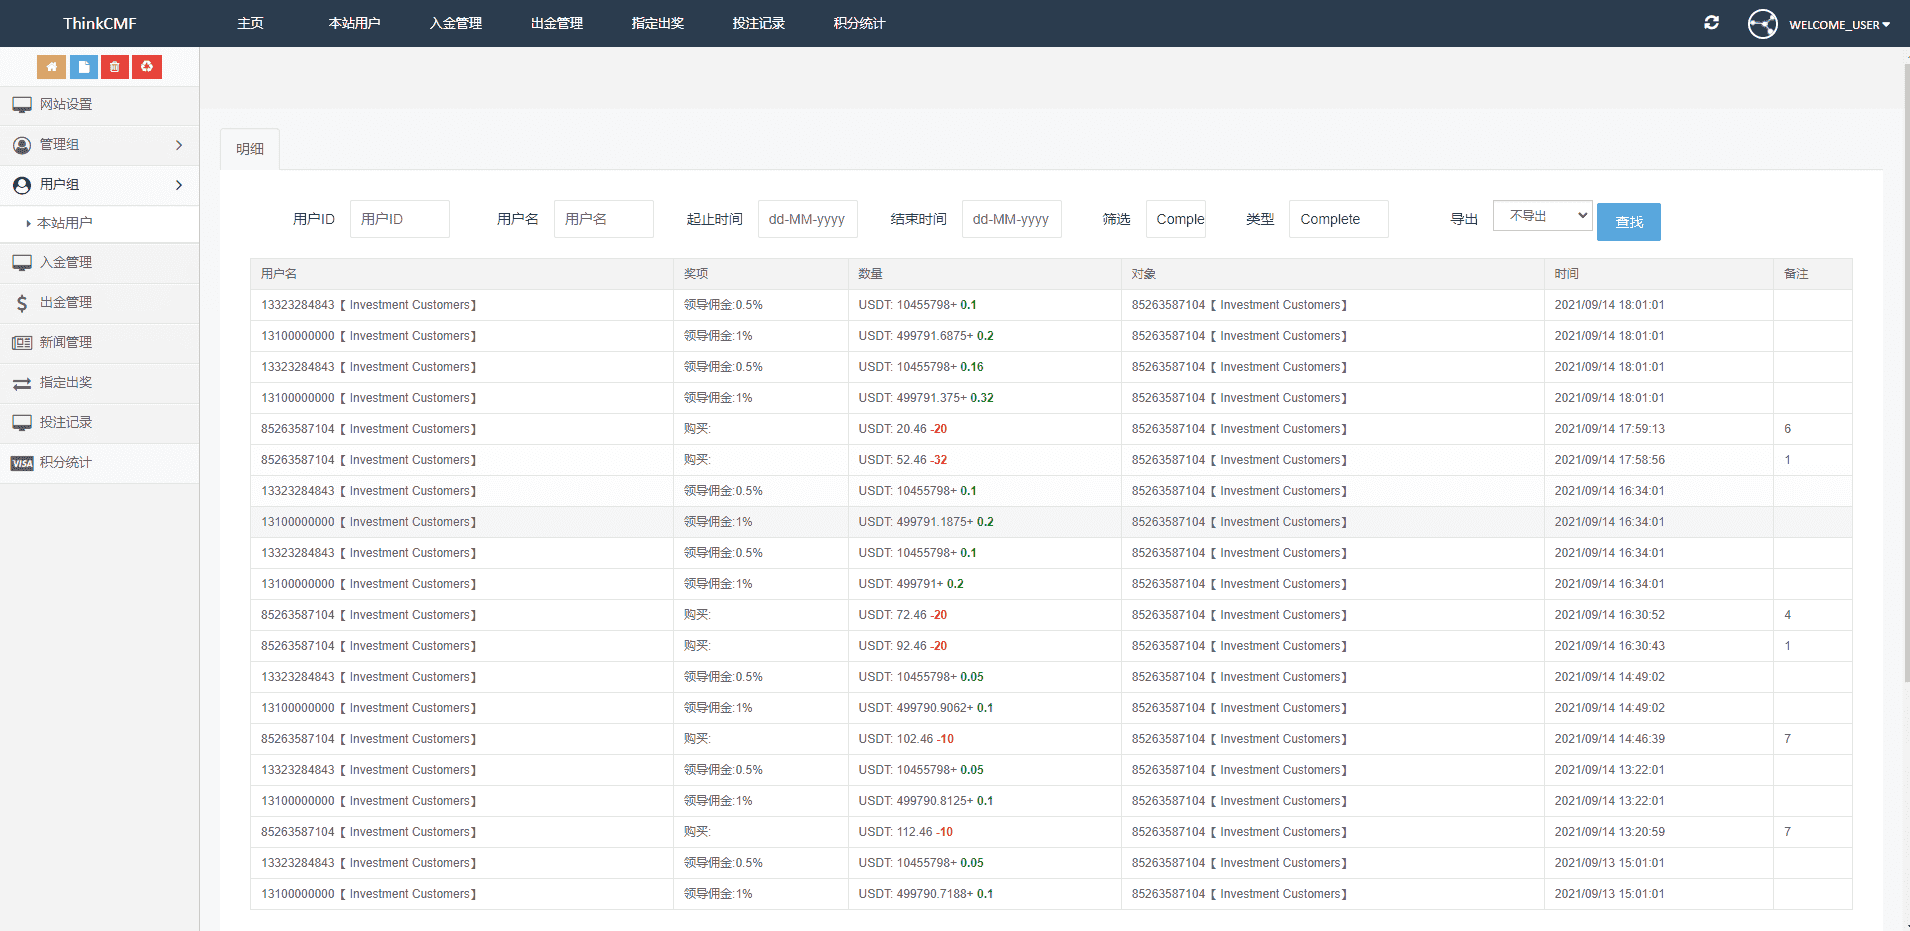1910x931 pixels.
Task: Open 入金管理 in the top navigation
Action: (456, 23)
